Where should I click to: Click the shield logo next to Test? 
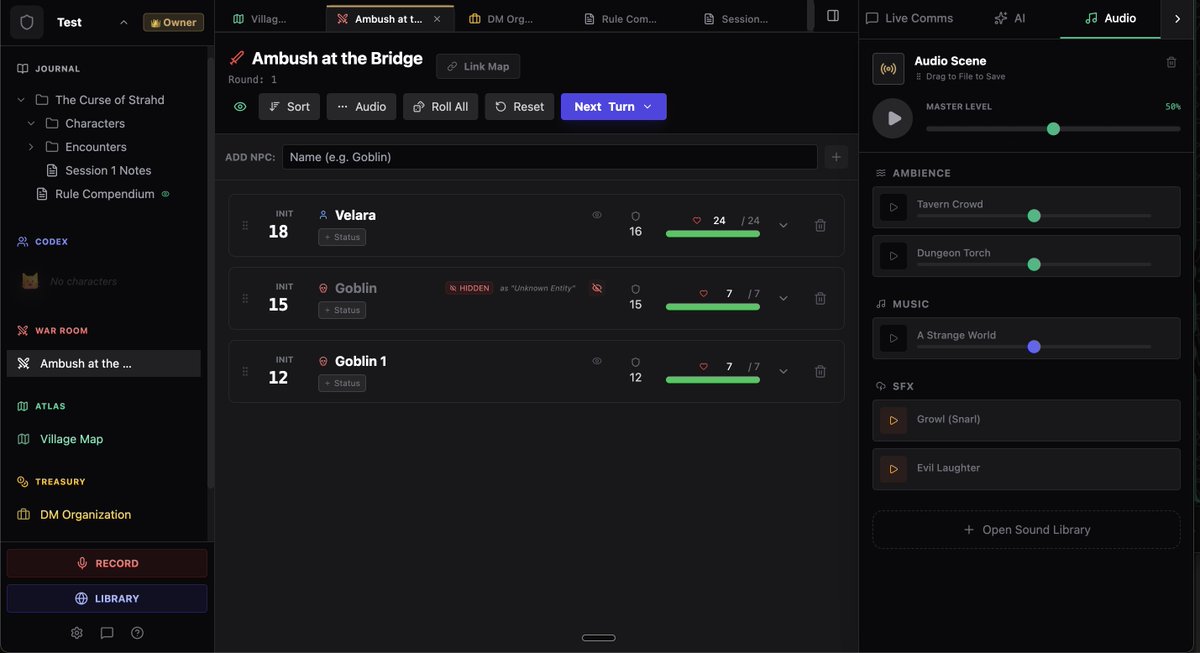[x=25, y=22]
